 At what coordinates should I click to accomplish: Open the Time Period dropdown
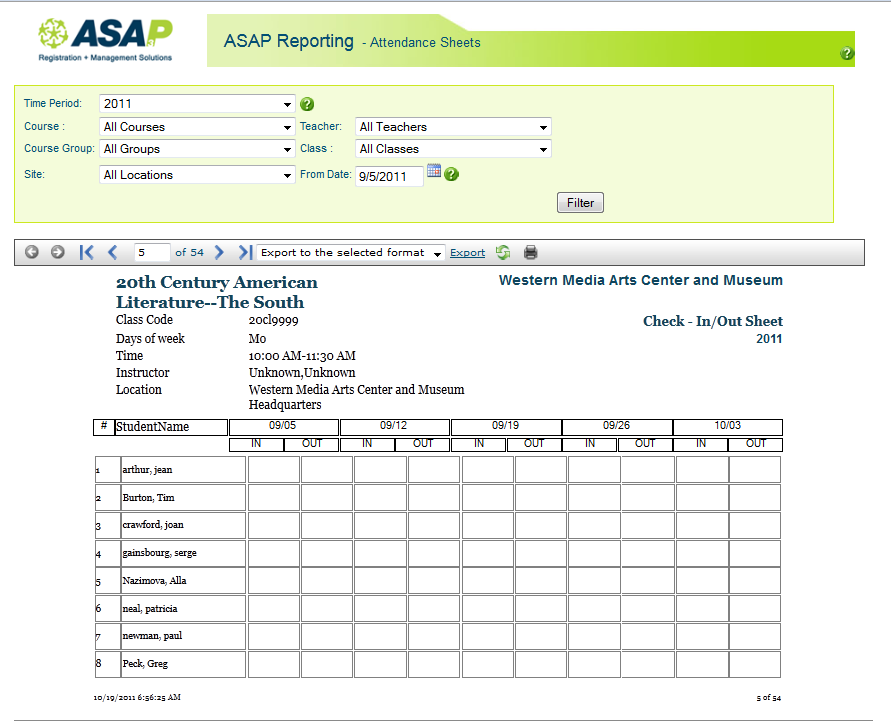pos(197,104)
